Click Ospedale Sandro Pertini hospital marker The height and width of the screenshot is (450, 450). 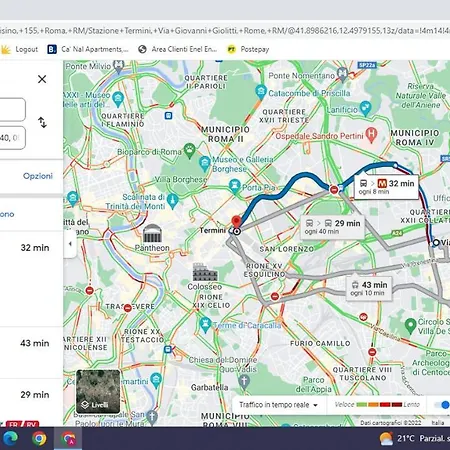pos(371,134)
